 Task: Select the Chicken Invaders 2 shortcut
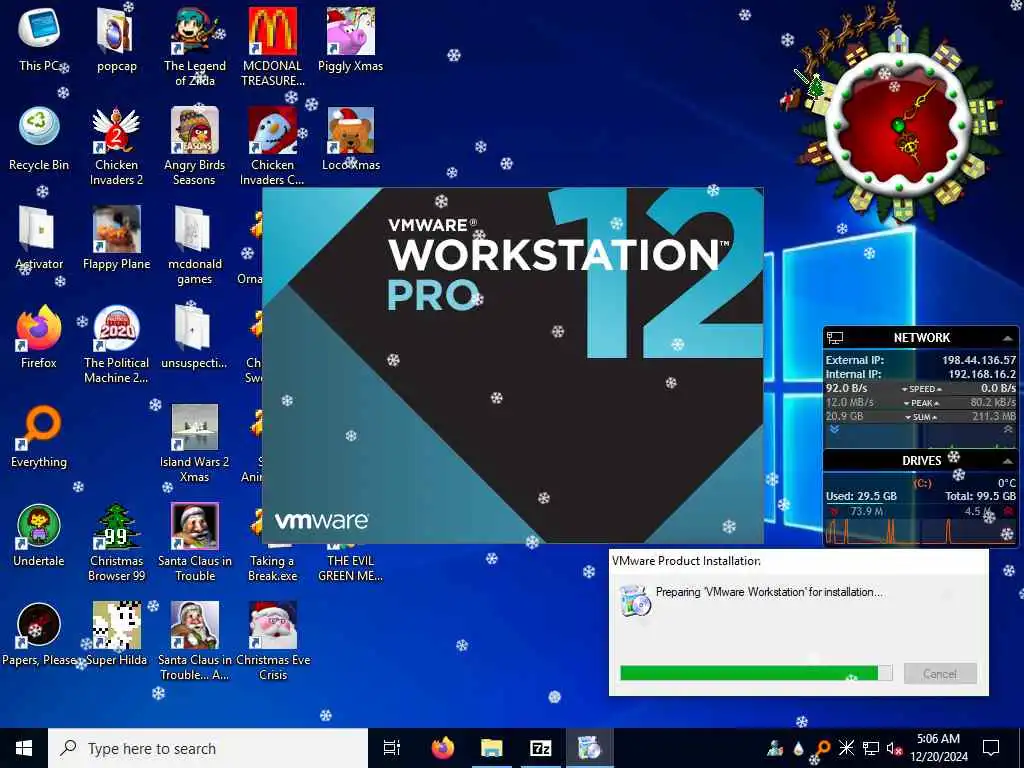(x=116, y=146)
